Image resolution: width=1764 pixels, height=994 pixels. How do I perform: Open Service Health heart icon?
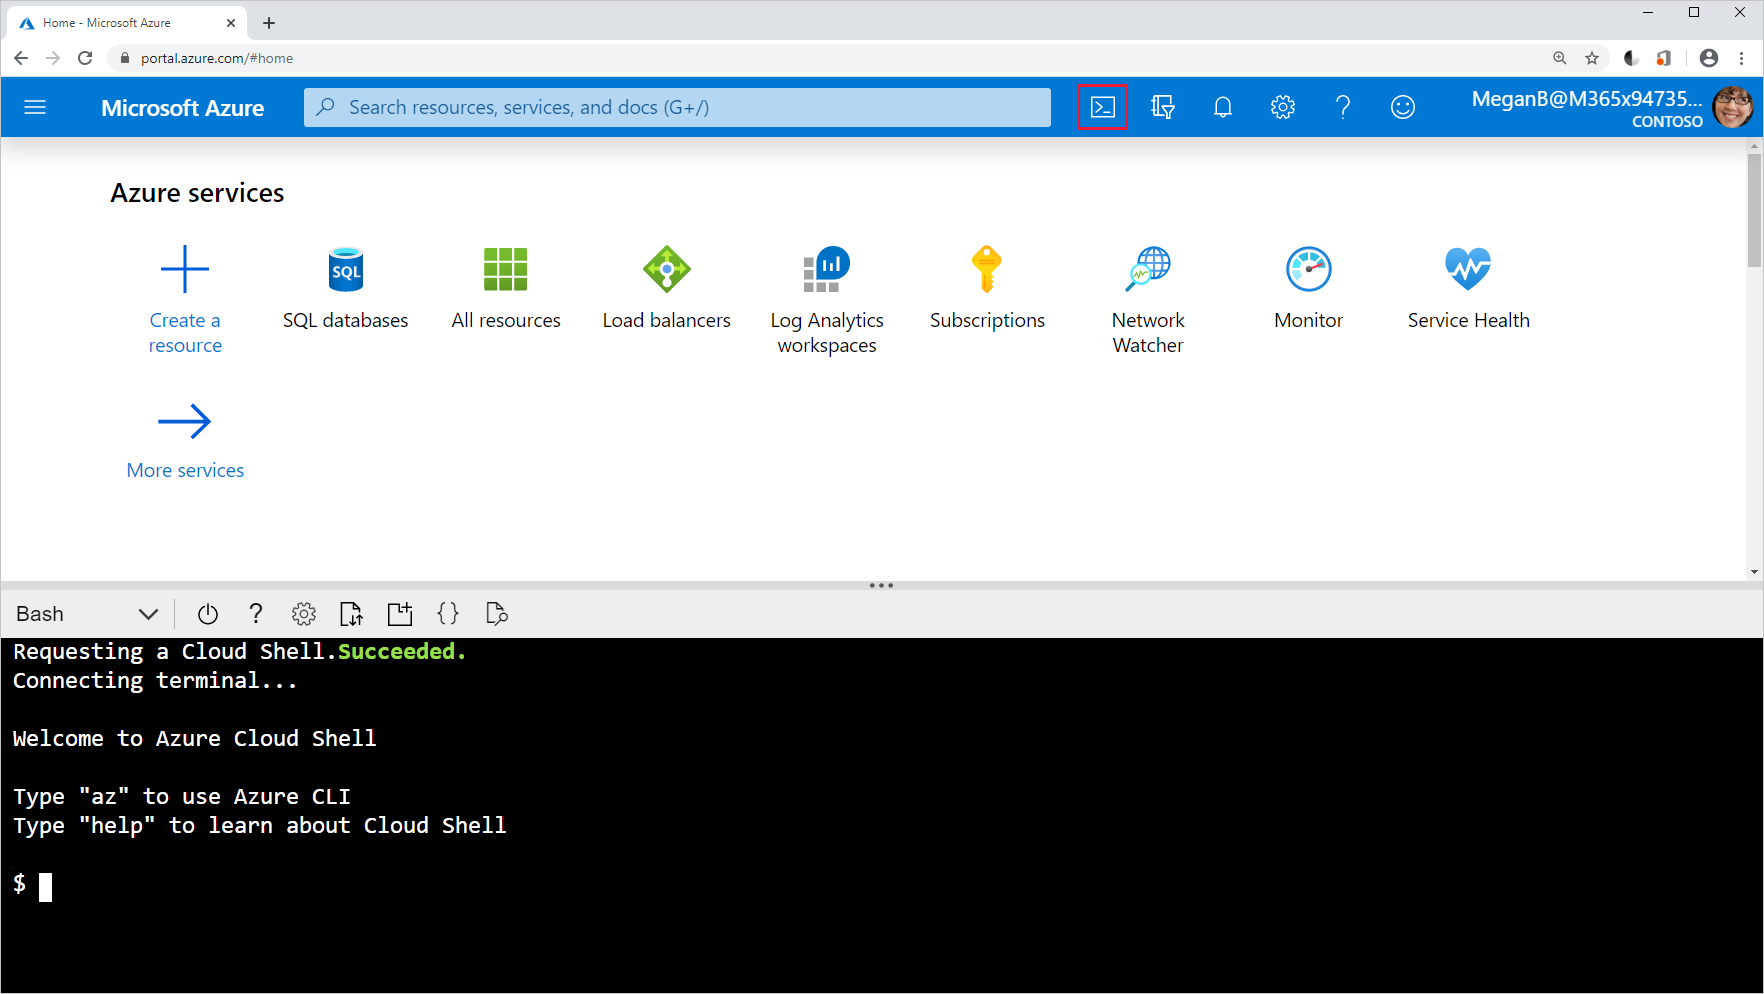point(1468,268)
